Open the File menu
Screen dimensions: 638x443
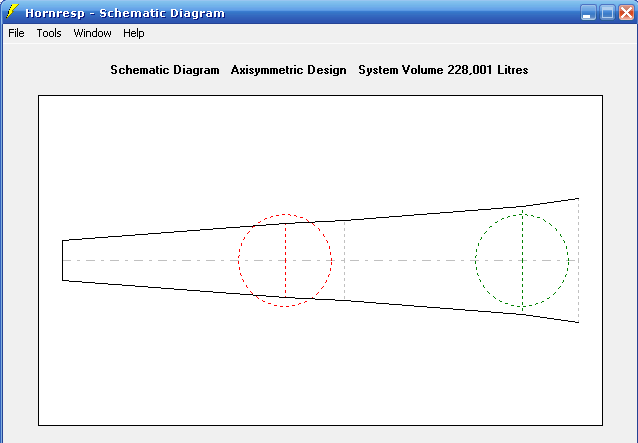(16, 33)
